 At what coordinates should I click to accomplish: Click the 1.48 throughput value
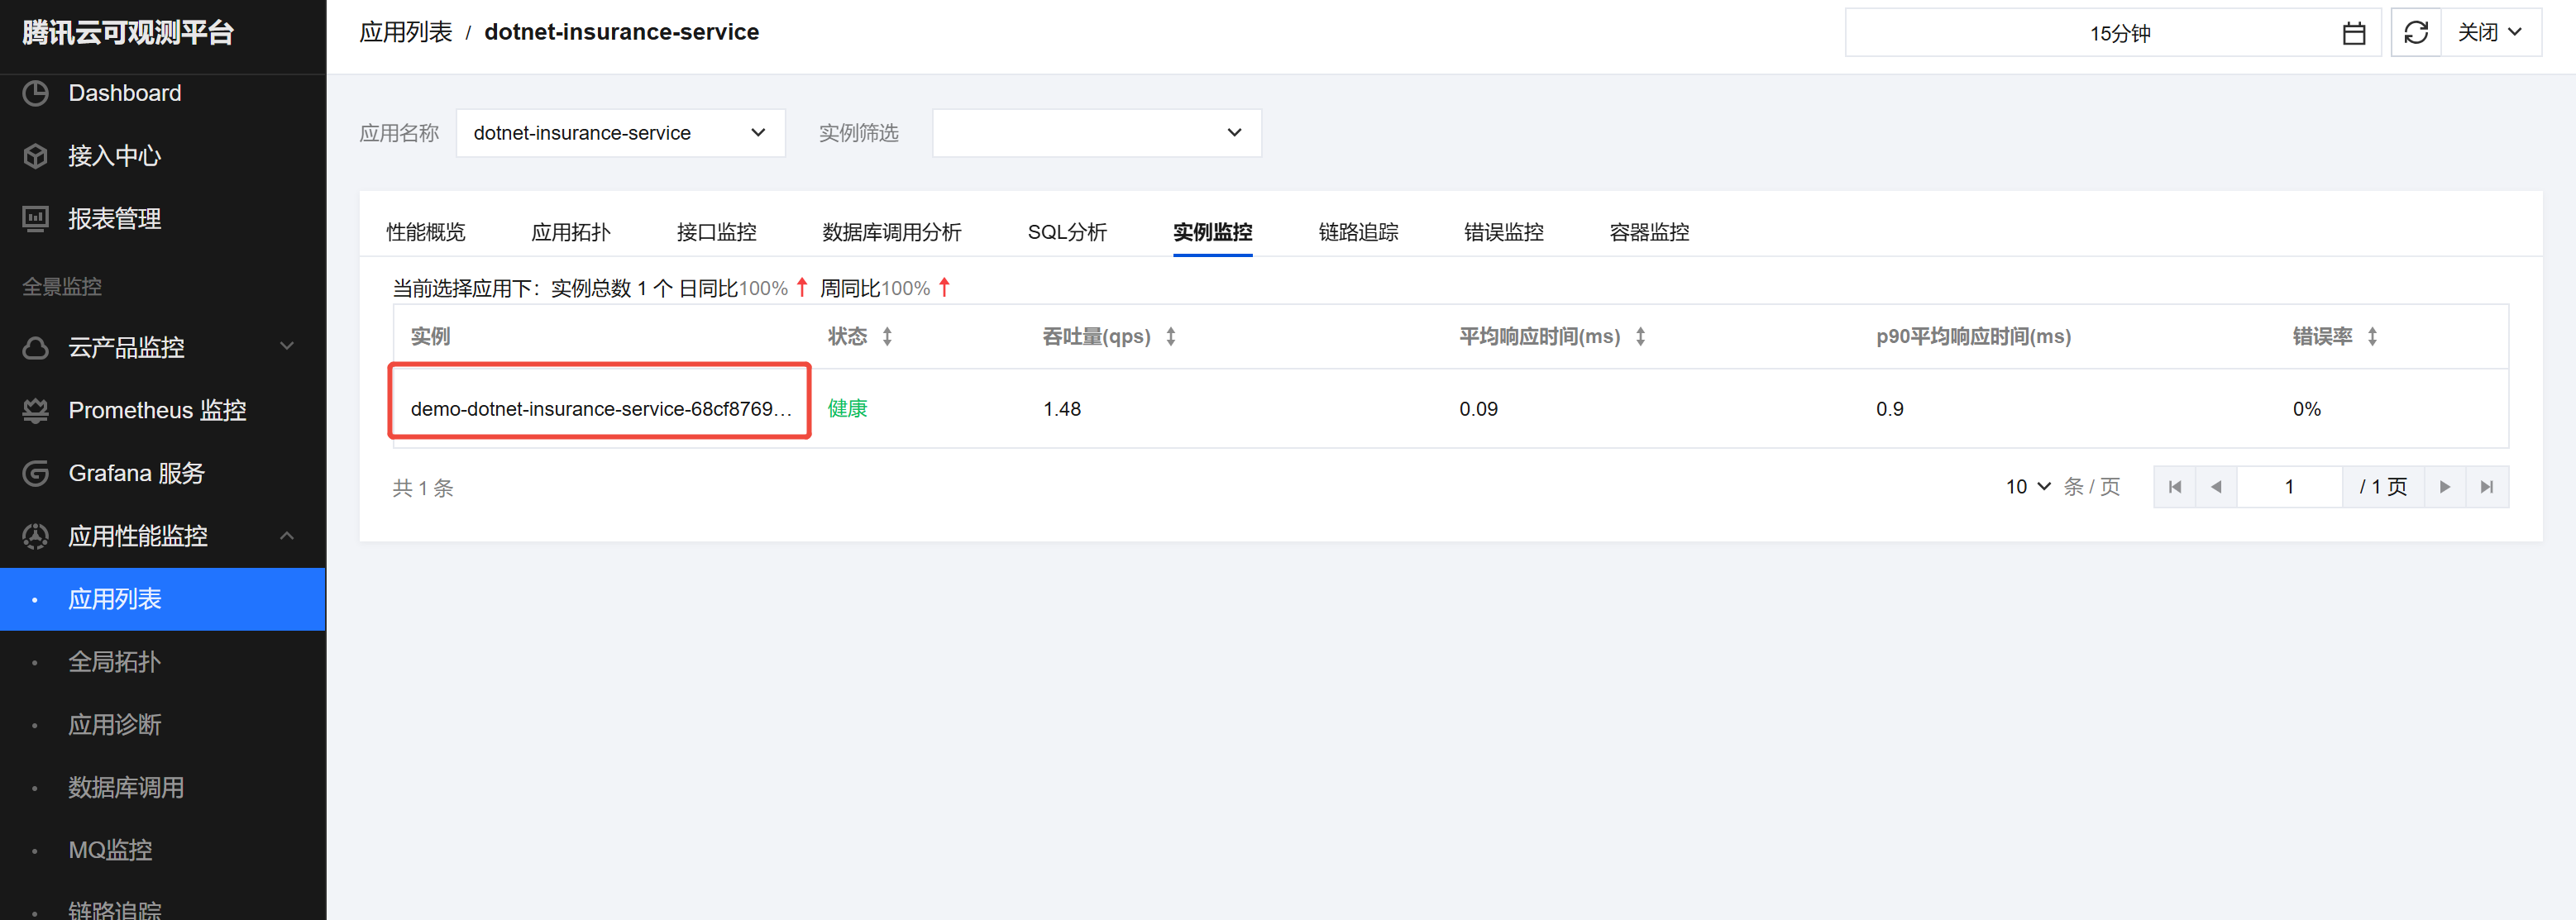1062,409
